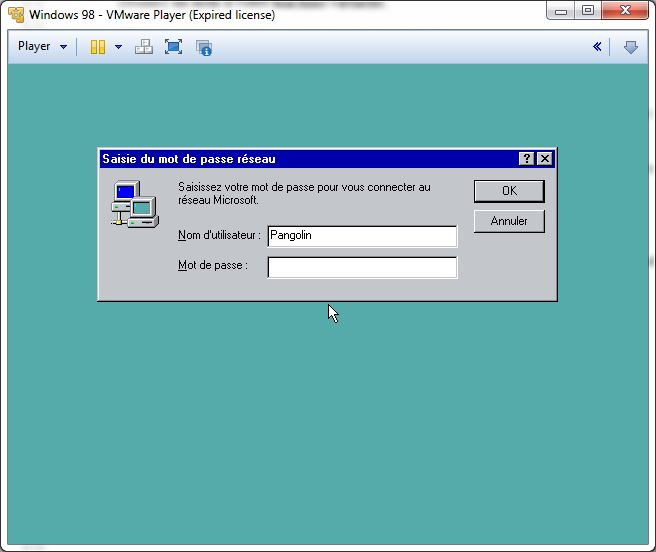Click the Annuler button
This screenshot has height=552, width=656.
(x=509, y=221)
